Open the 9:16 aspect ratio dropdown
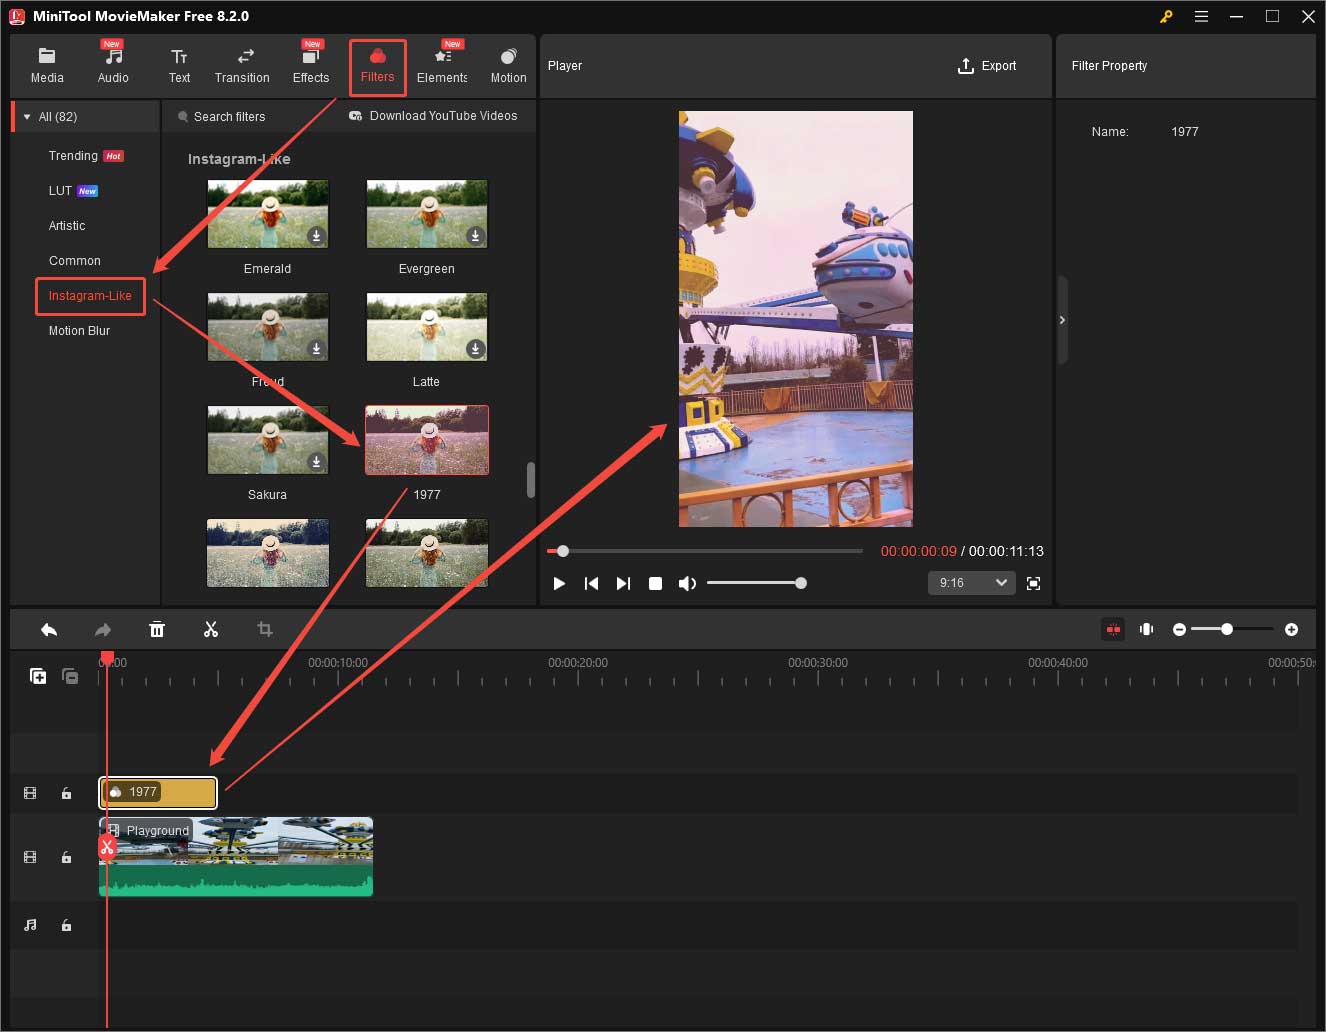Image resolution: width=1326 pixels, height=1032 pixels. coord(971,582)
